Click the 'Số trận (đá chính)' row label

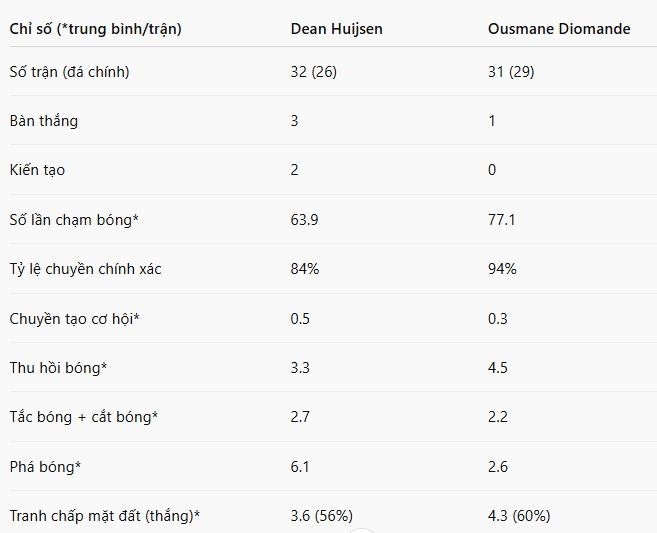tap(70, 72)
